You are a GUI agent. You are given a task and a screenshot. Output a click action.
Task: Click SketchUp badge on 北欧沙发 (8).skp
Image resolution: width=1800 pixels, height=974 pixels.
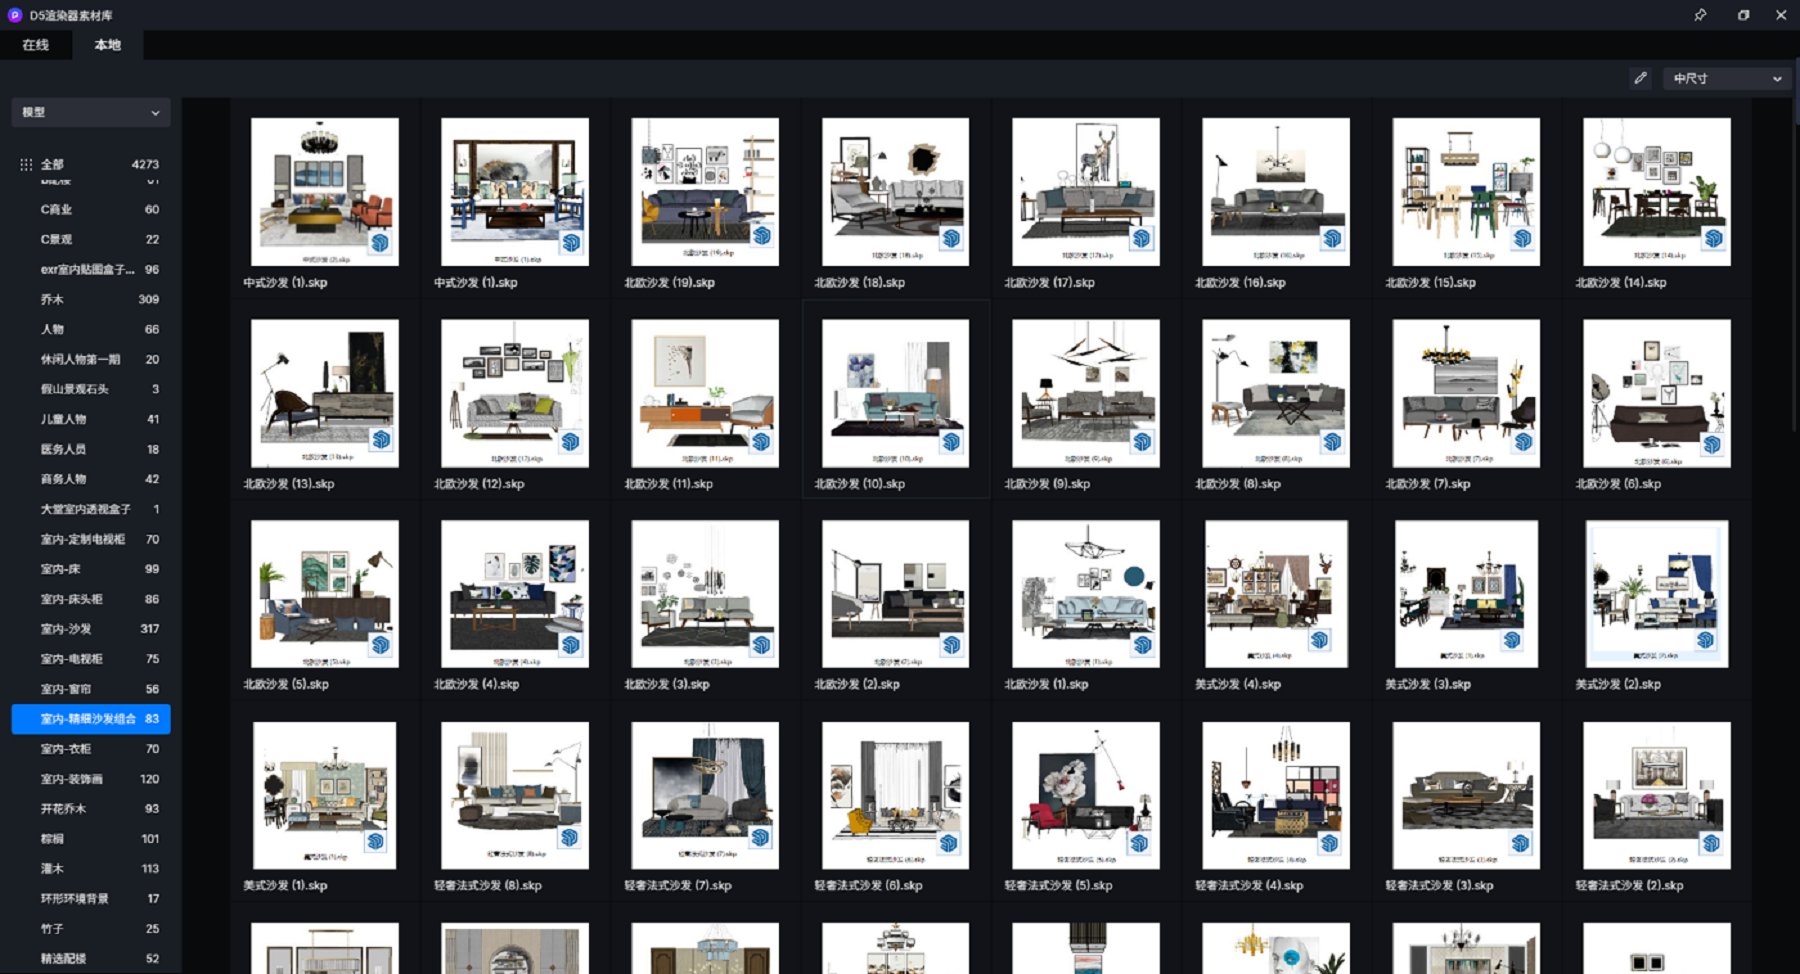1332,441
